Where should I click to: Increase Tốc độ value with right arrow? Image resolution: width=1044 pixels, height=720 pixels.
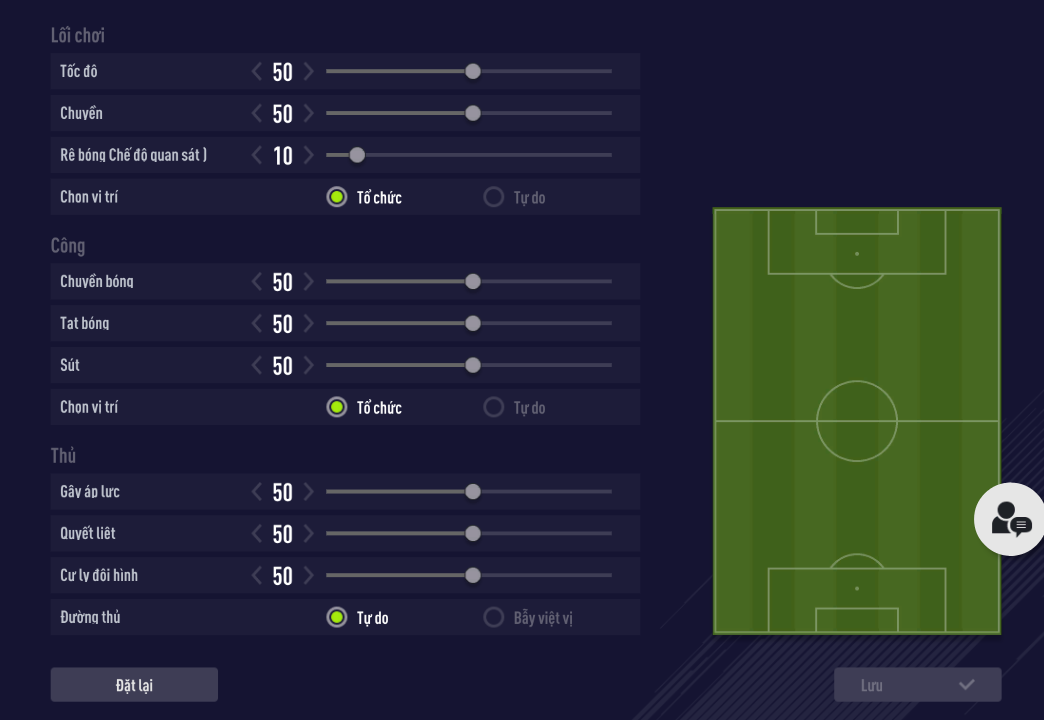(309, 71)
